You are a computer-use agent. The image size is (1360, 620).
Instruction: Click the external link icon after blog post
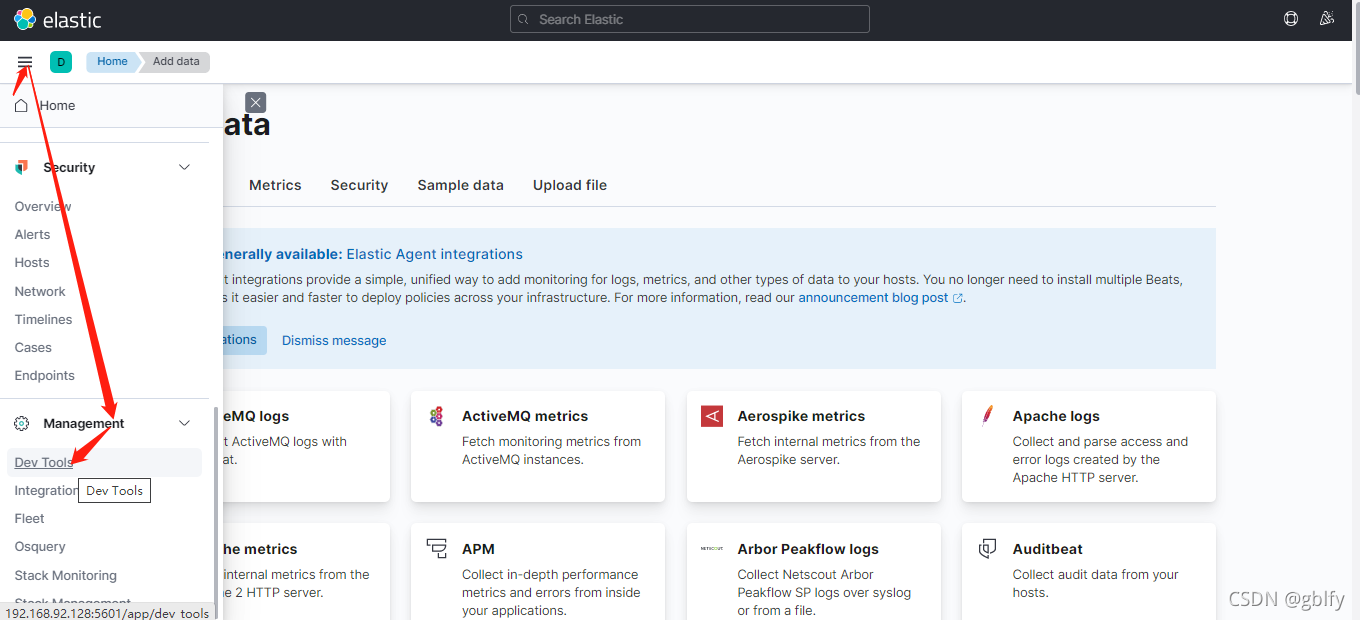coord(958,298)
